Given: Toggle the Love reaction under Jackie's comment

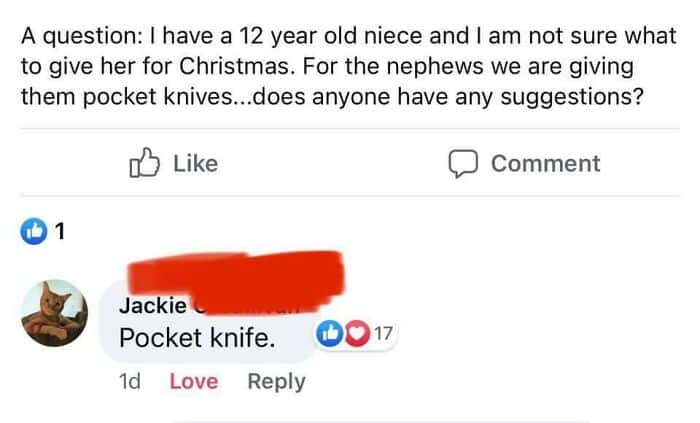Looking at the screenshot, I should (194, 382).
